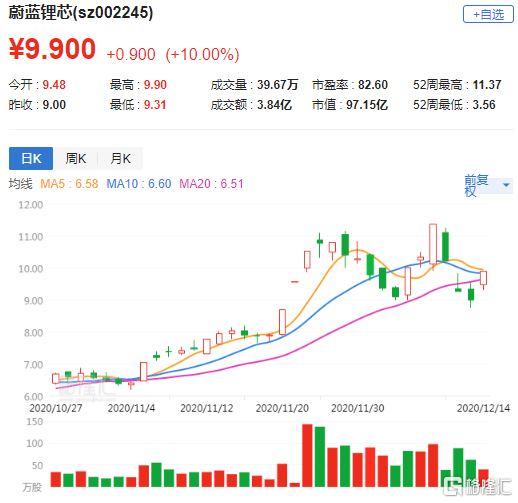This screenshot has height=503, width=518.
Task: Click the change value +0.900
Action: (x=131, y=54)
